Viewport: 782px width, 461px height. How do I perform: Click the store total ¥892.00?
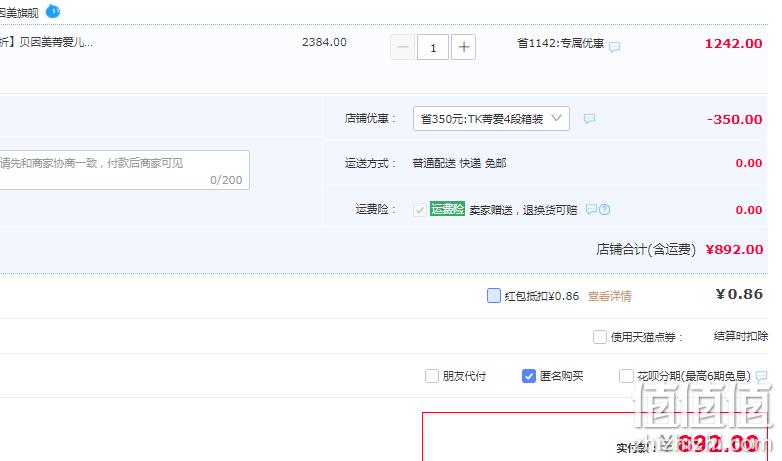pos(734,249)
